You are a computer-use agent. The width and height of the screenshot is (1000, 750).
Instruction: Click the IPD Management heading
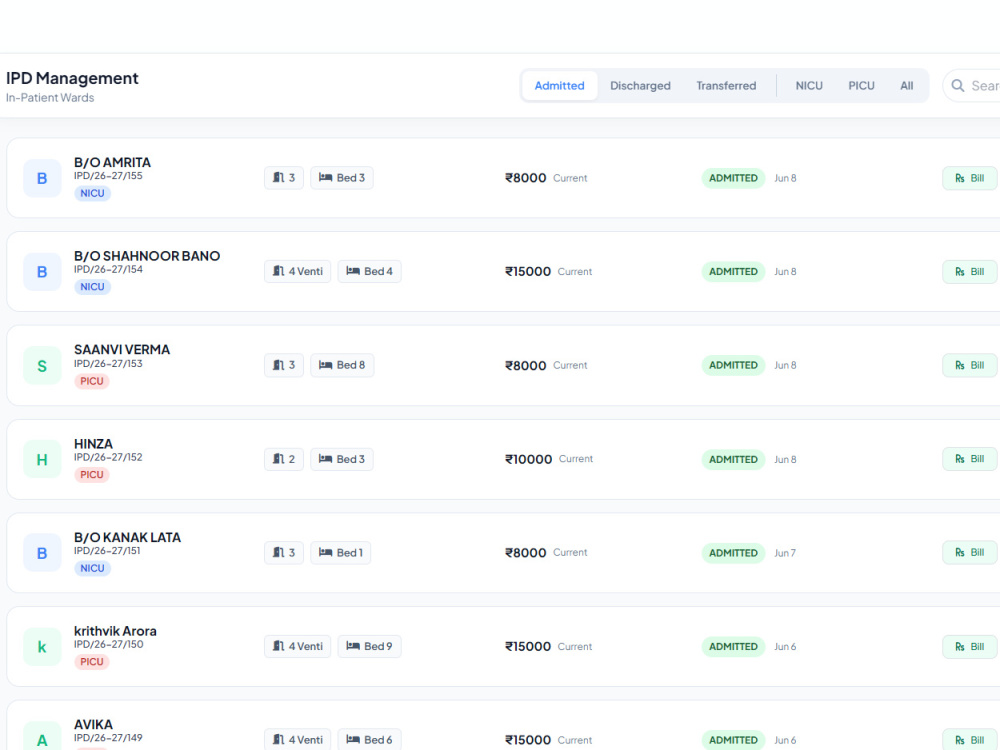(72, 78)
